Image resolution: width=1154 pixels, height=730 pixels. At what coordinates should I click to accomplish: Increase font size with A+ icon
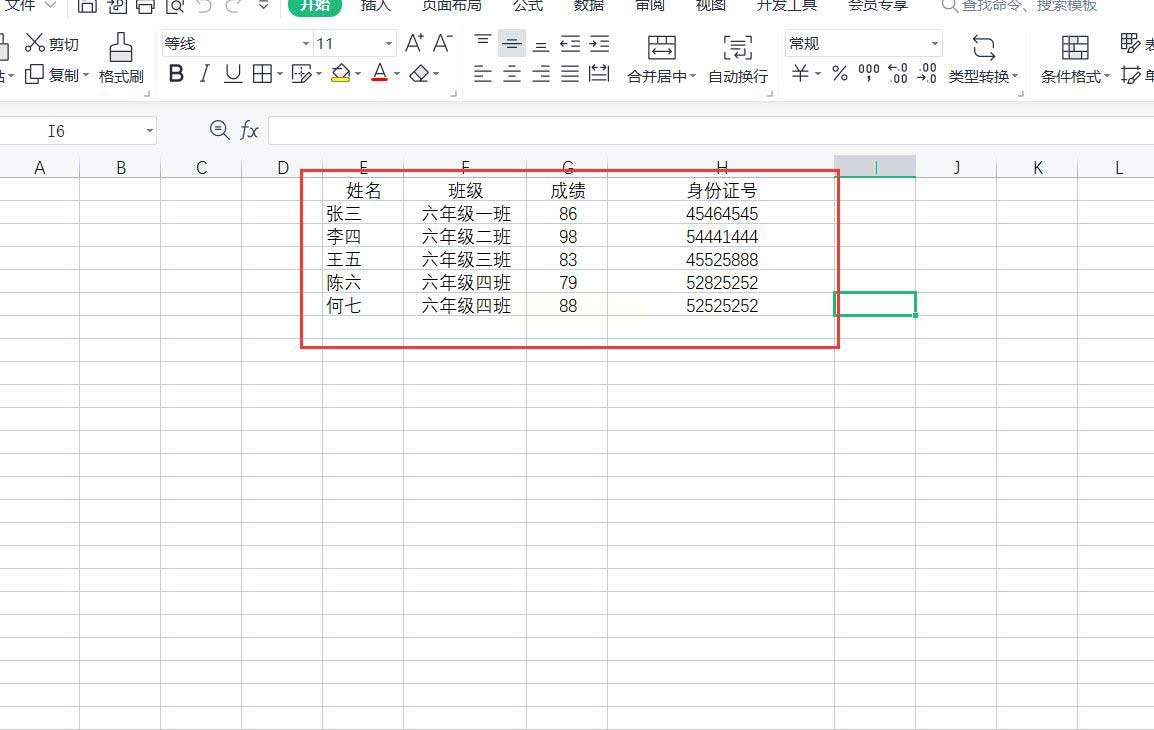414,43
